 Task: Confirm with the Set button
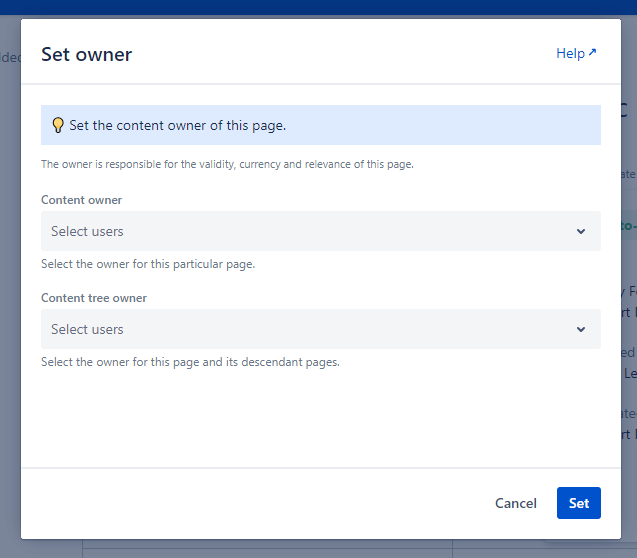click(x=578, y=503)
